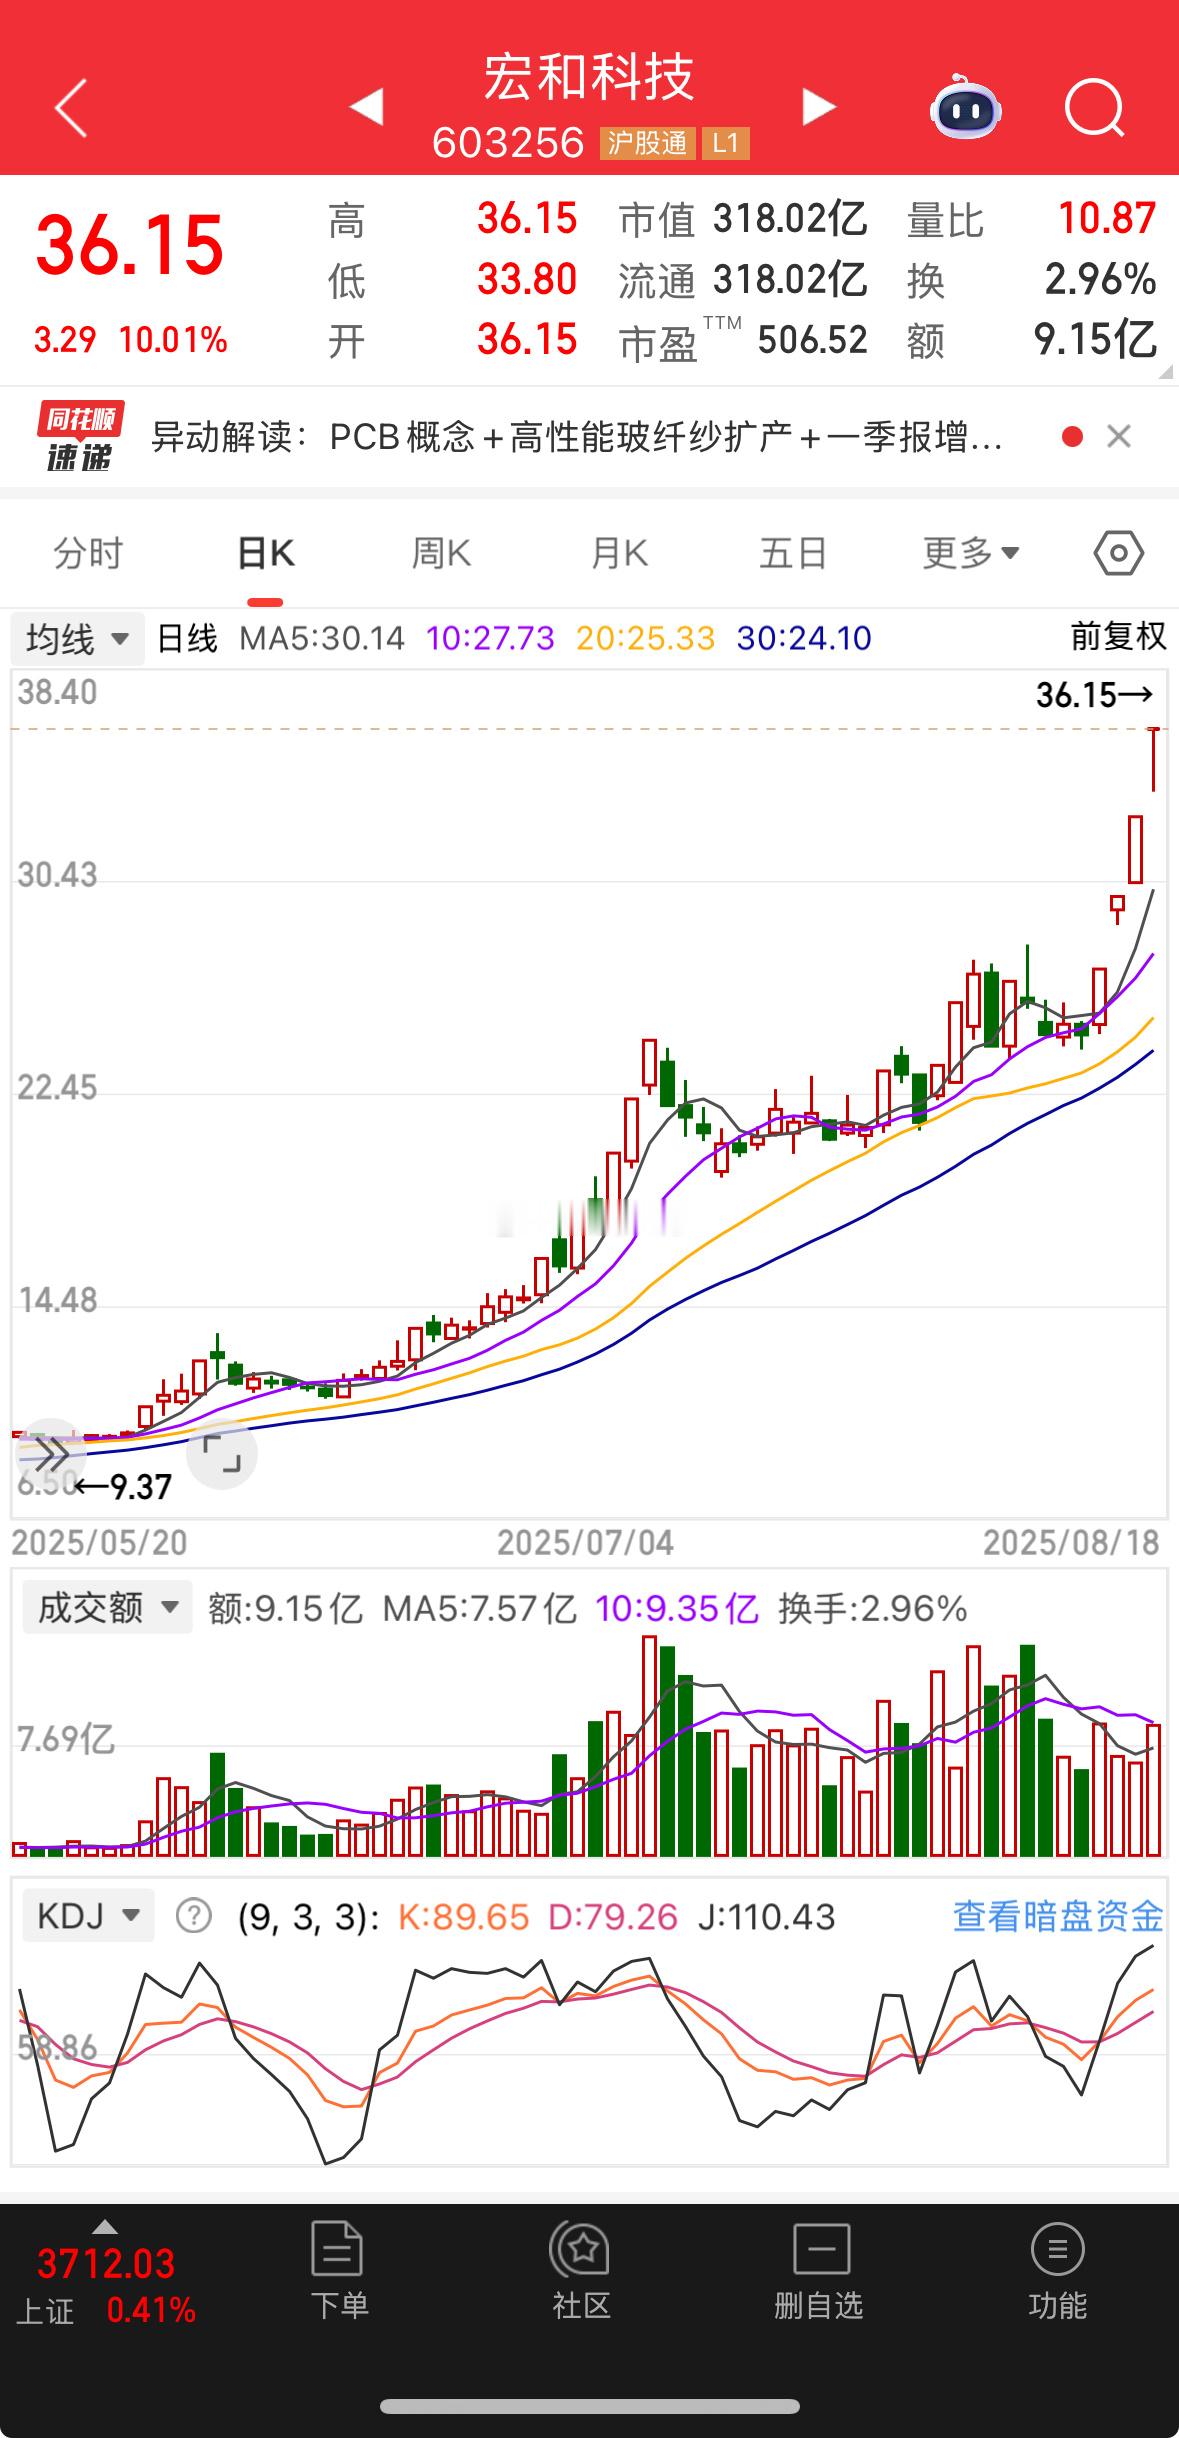Open the 同花顺速递 logo badge
The image size is (1179, 2438).
pos(80,436)
